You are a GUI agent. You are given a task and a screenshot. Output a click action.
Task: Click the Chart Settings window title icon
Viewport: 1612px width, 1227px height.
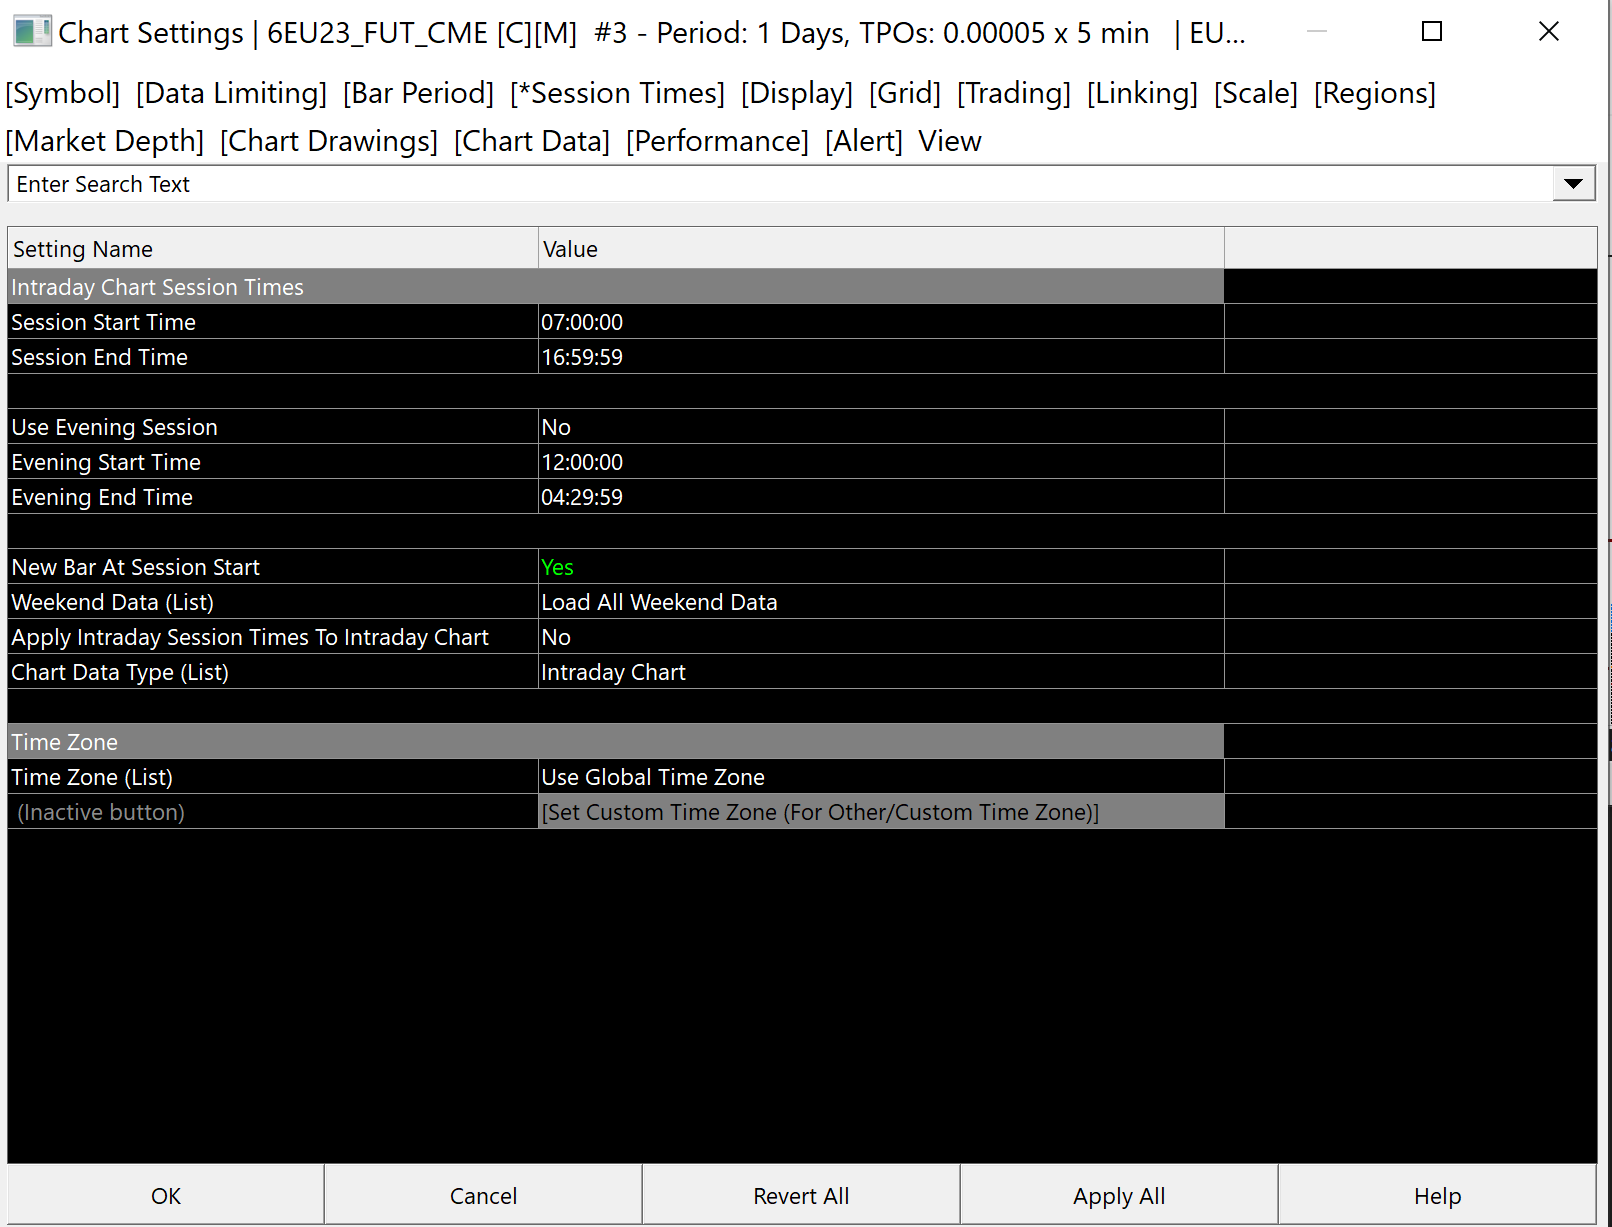click(x=32, y=32)
